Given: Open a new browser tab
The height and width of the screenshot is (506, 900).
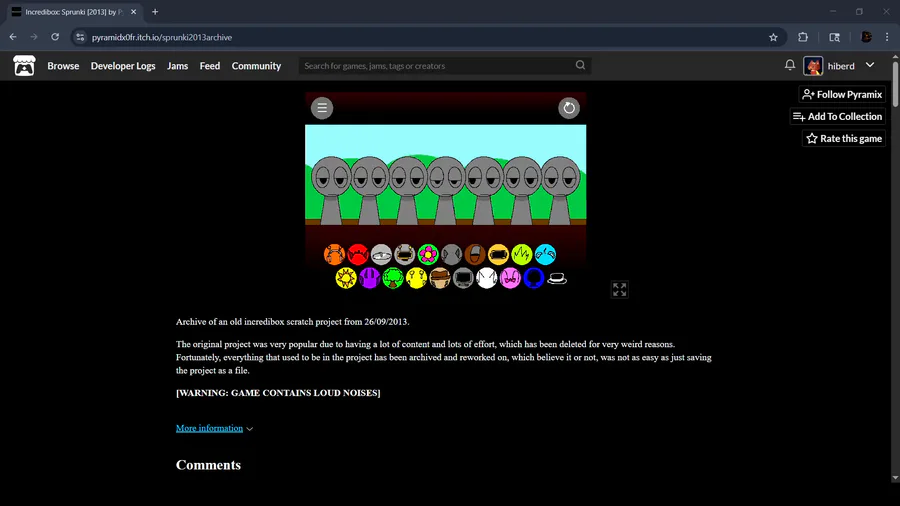Looking at the screenshot, I should pos(155,12).
